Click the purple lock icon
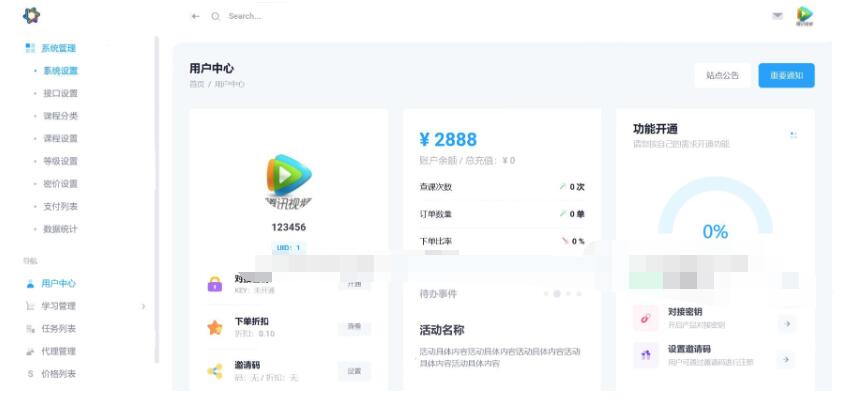Screen dimensions: 841x399 coord(215,284)
